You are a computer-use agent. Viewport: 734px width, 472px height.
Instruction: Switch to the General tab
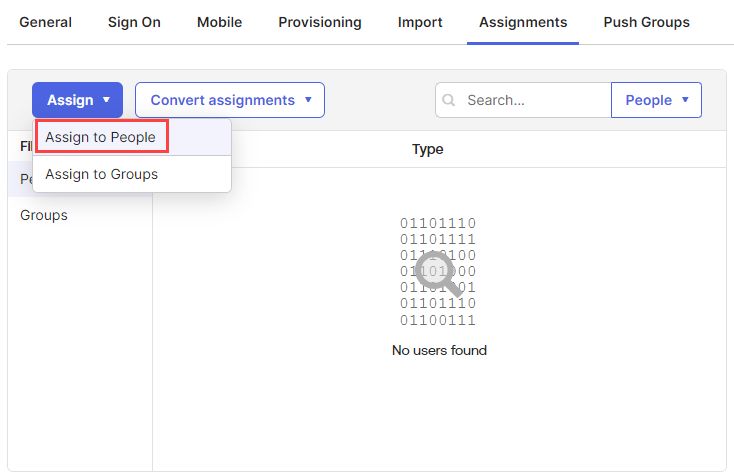click(45, 22)
